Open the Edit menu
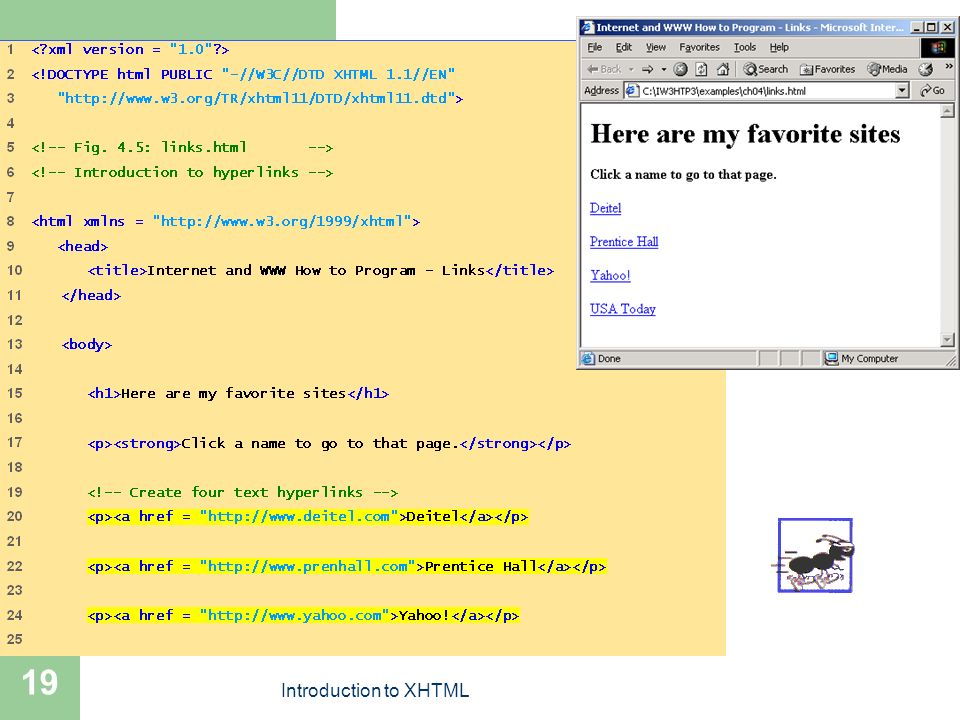The width and height of the screenshot is (960, 720). point(623,47)
